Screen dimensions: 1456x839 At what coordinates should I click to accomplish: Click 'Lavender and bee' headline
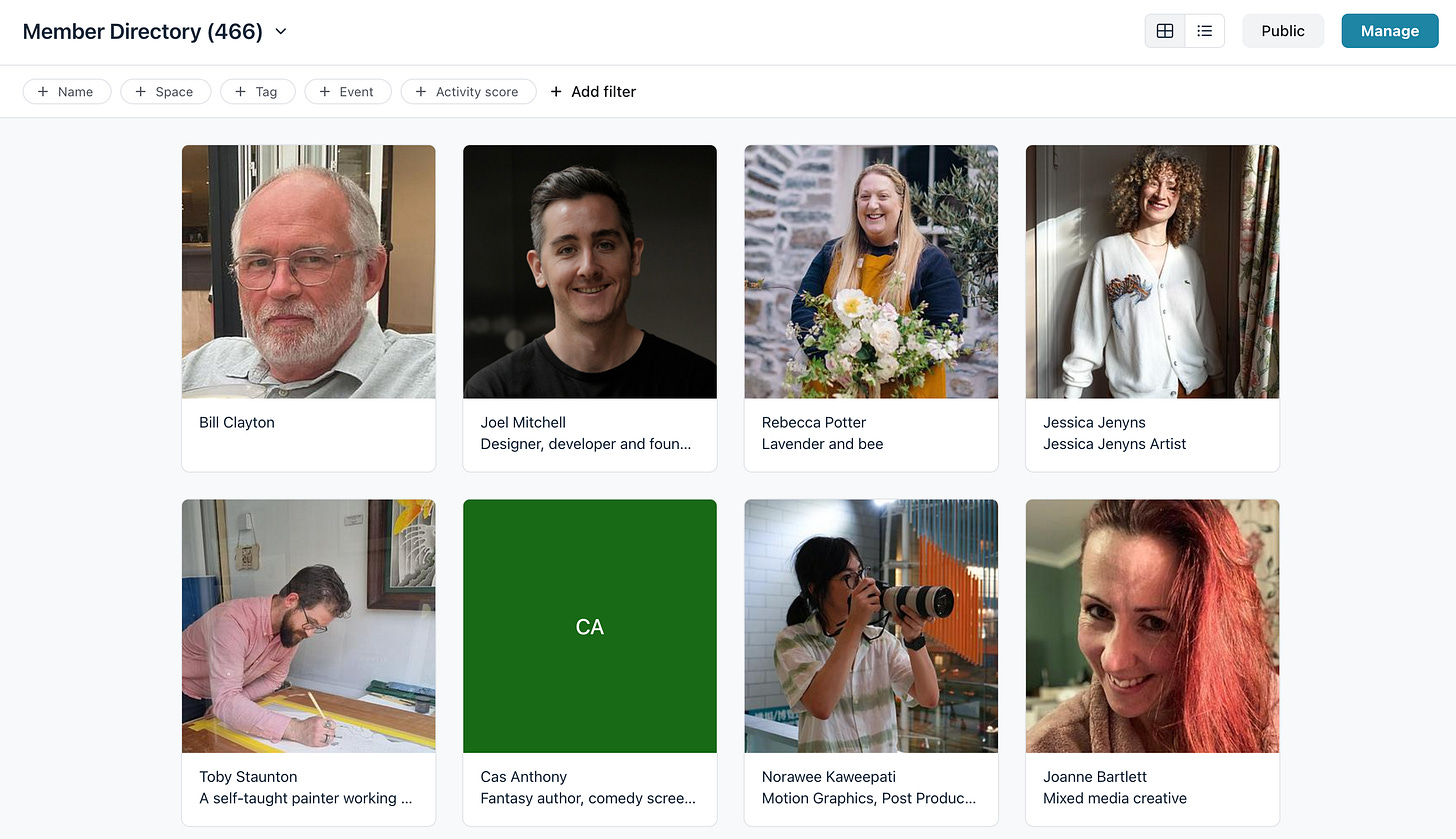[823, 444]
